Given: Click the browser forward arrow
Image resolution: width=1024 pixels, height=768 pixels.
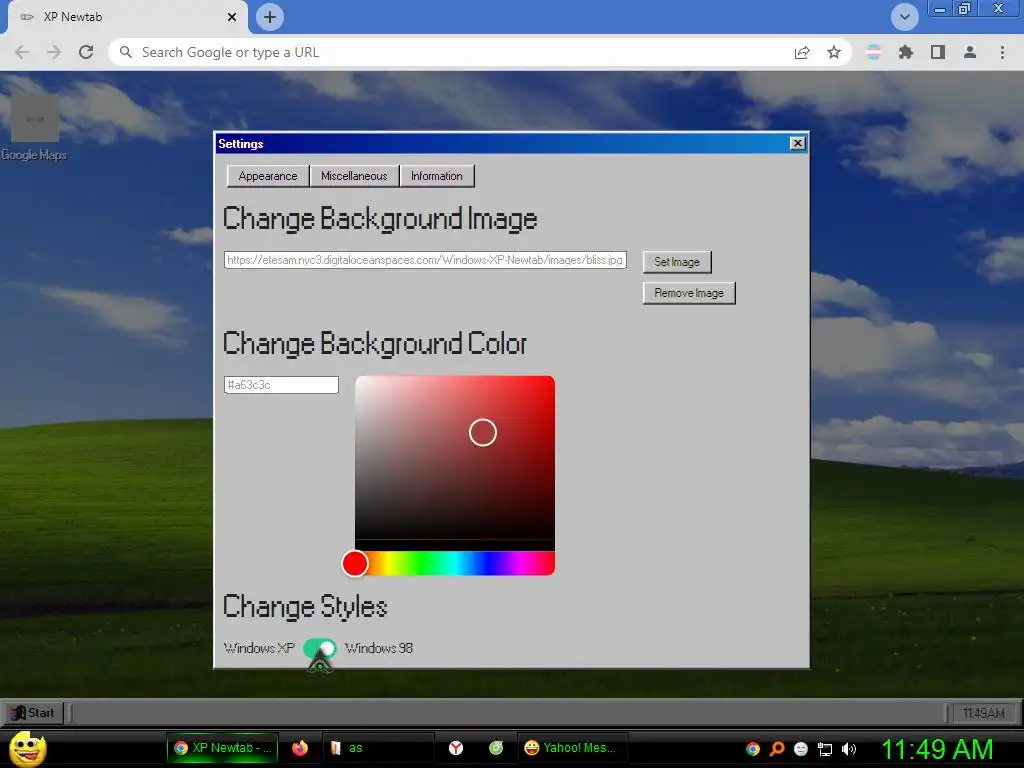Looking at the screenshot, I should point(54,52).
